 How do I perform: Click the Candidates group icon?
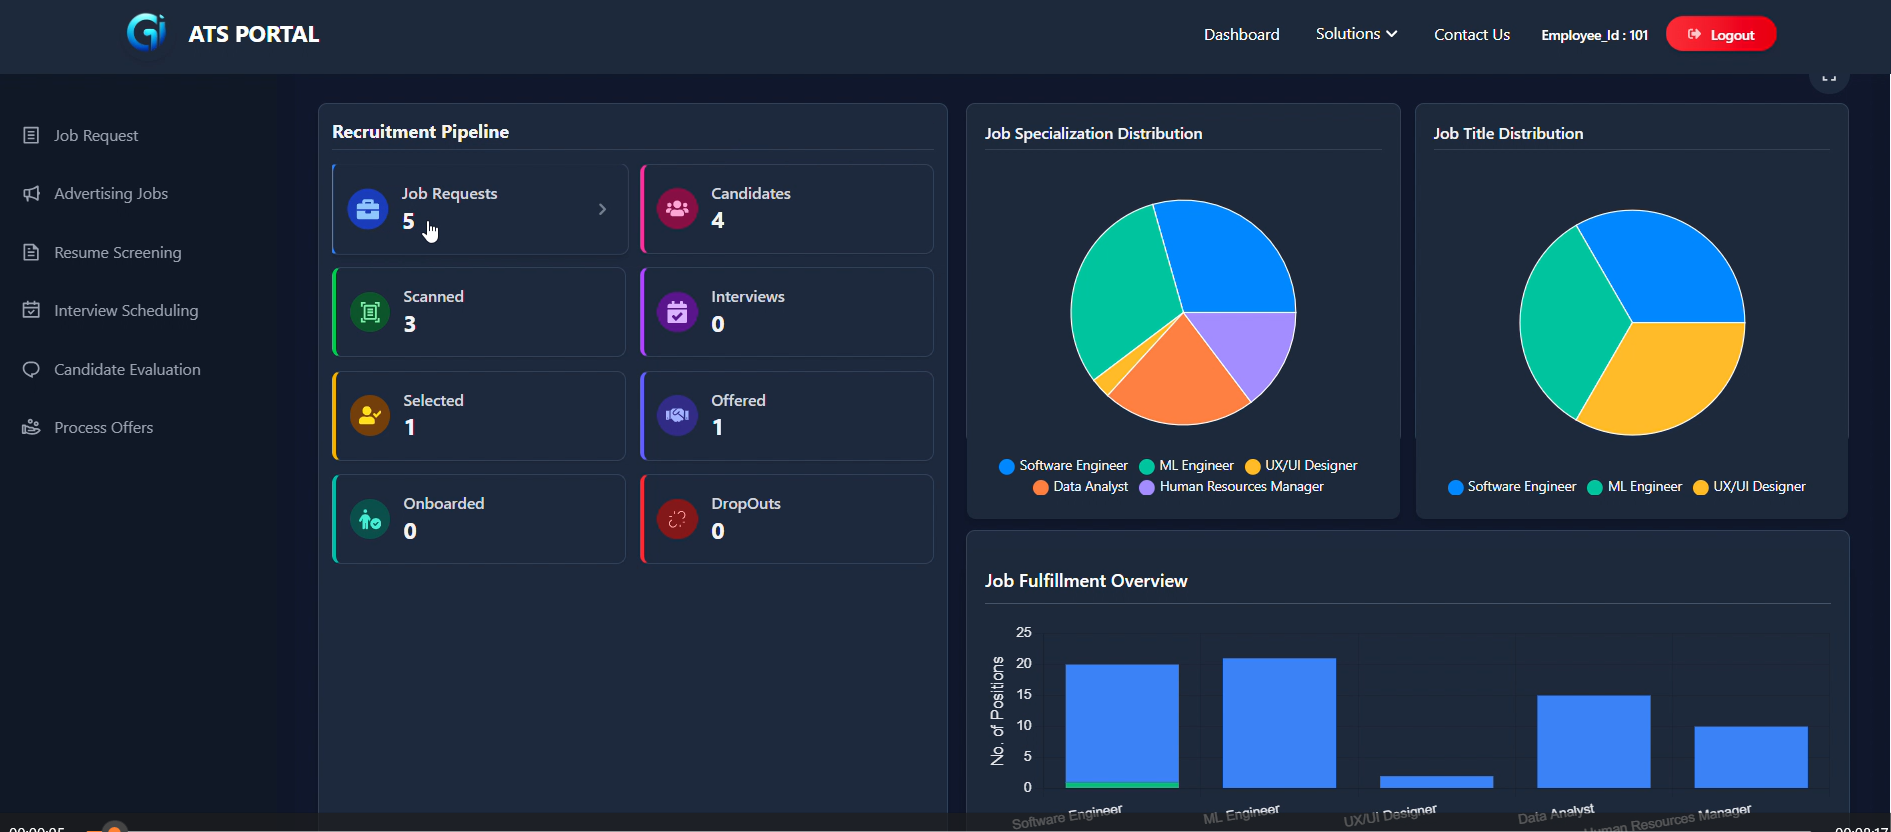point(677,209)
